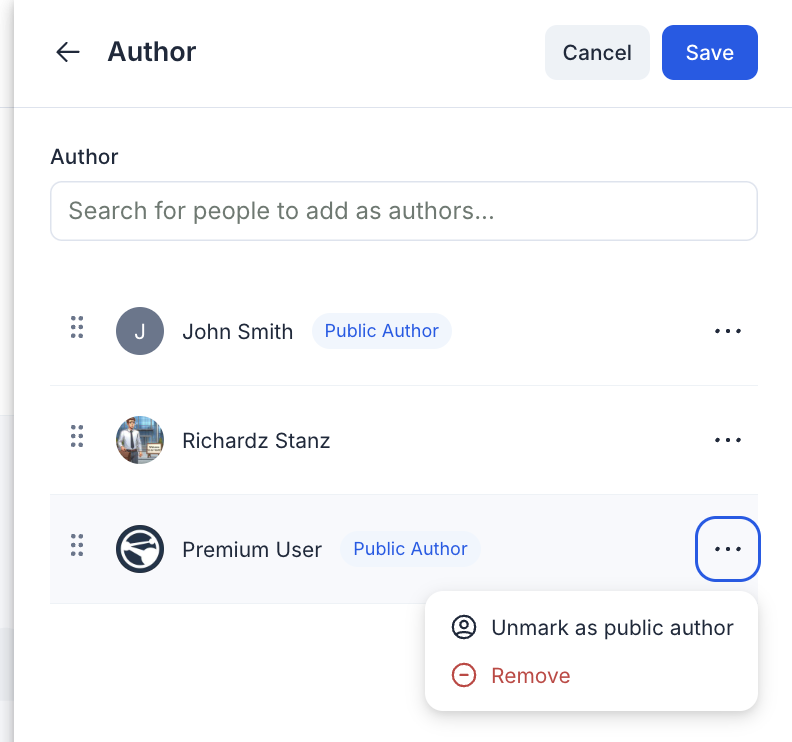This screenshot has width=792, height=742.
Task: Focus the author search field
Action: tap(404, 211)
